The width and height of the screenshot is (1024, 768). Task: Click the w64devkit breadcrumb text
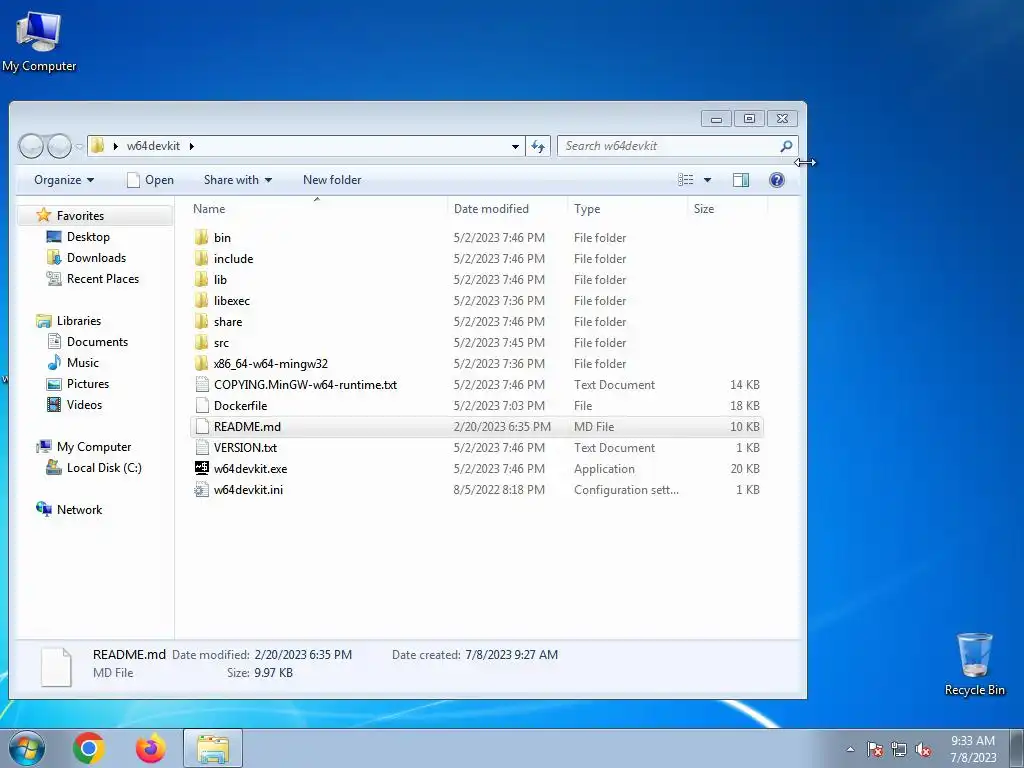(x=153, y=146)
